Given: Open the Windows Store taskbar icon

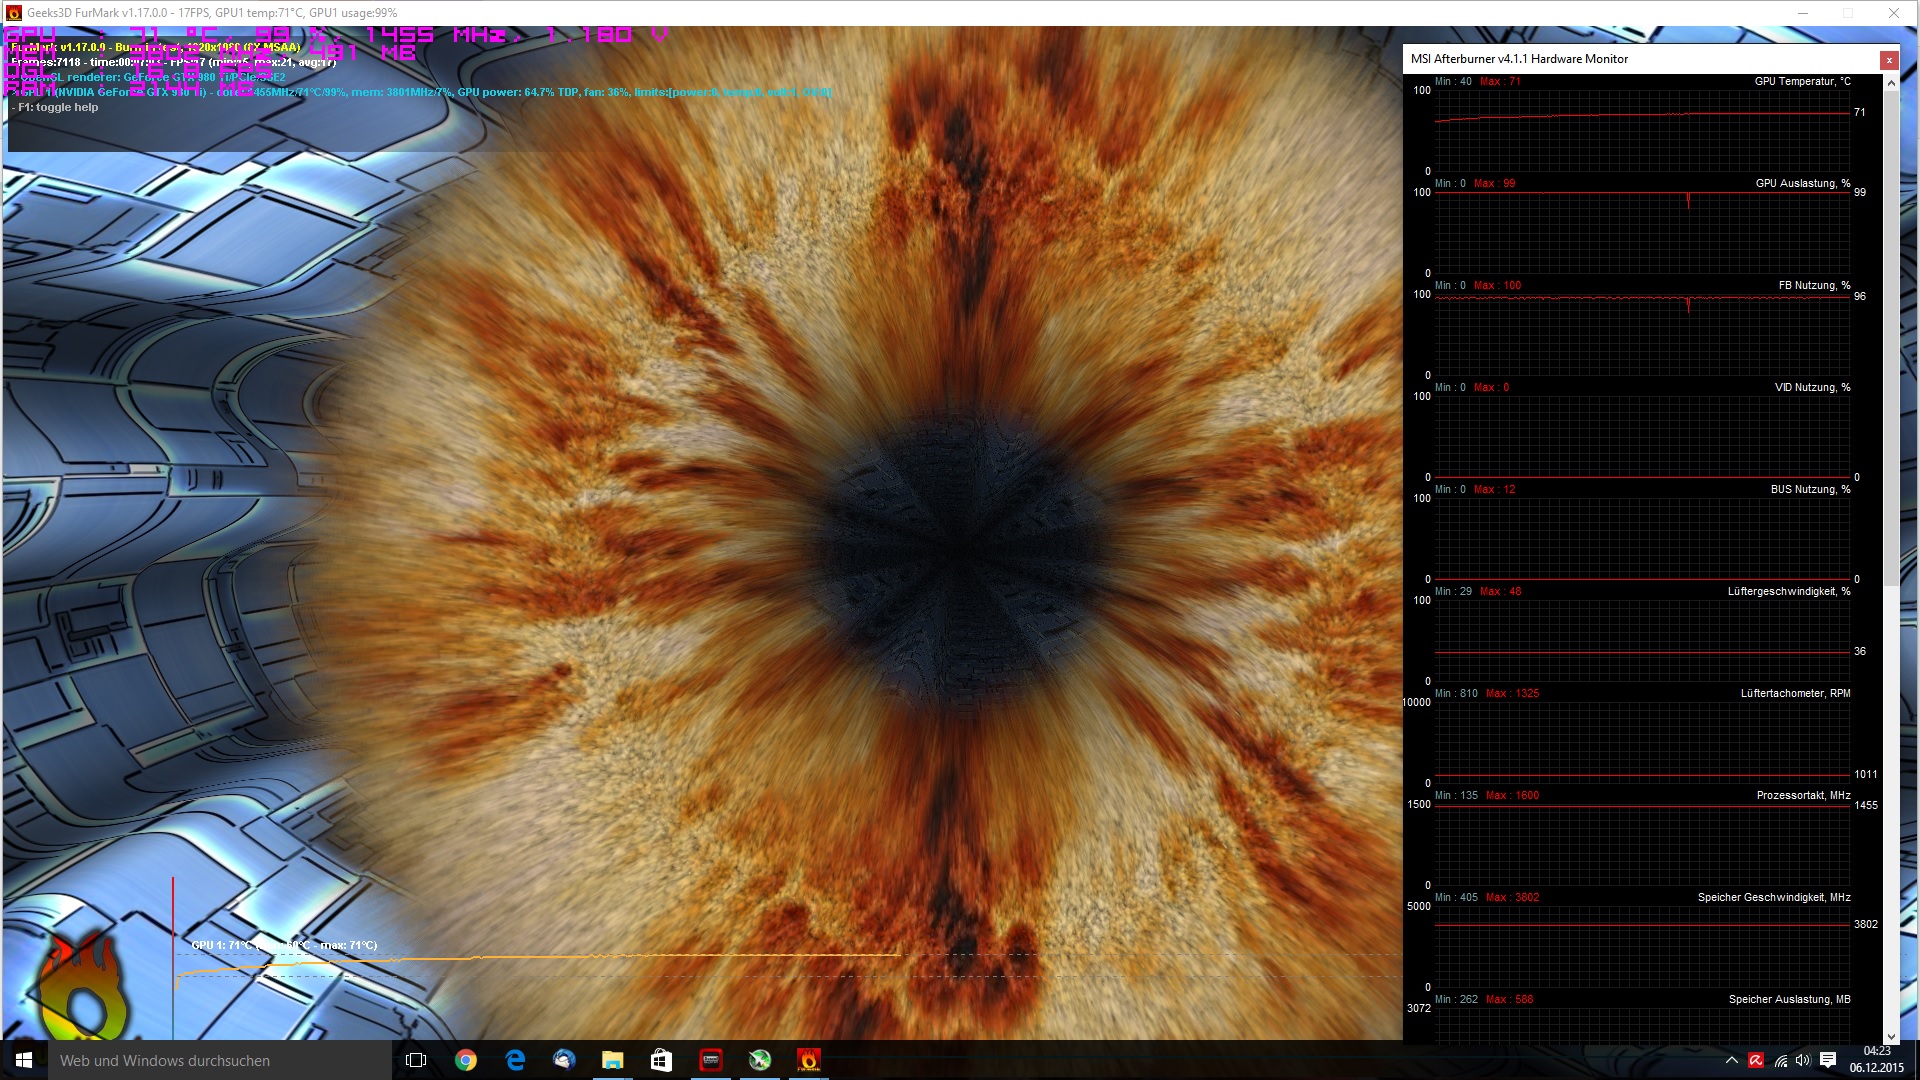Looking at the screenshot, I should pos(661,1060).
